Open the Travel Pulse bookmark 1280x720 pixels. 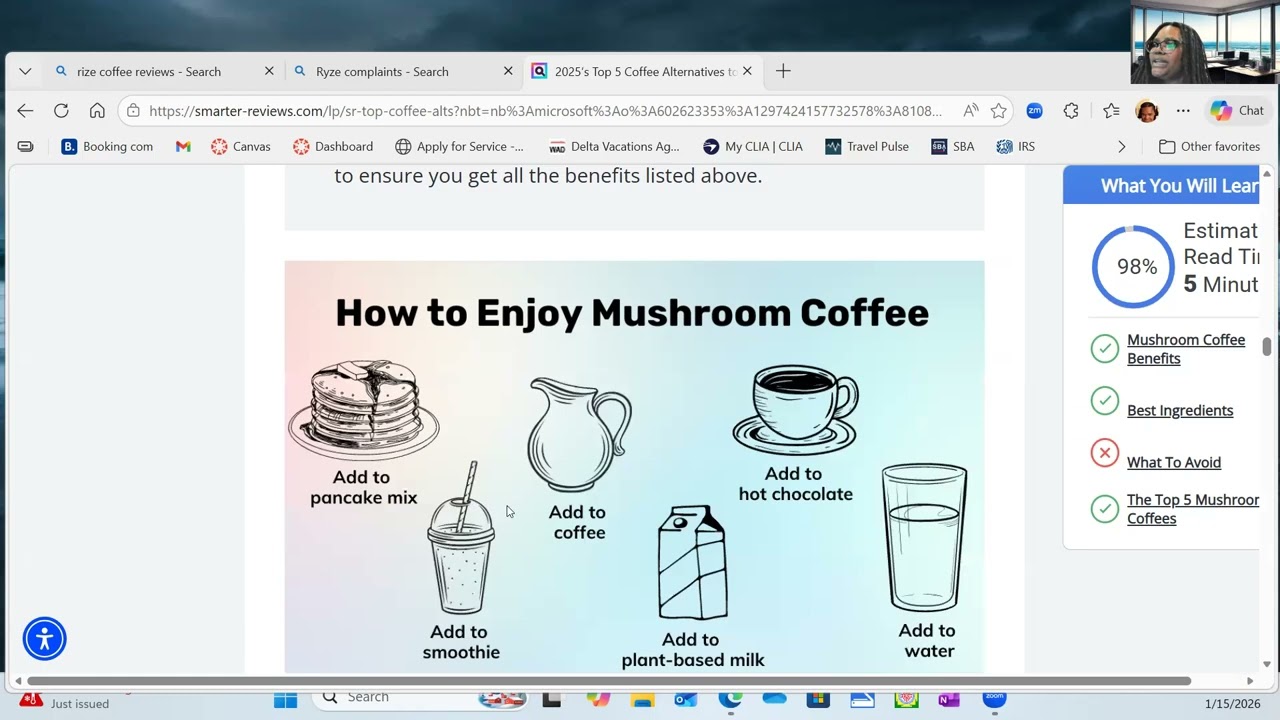click(867, 146)
